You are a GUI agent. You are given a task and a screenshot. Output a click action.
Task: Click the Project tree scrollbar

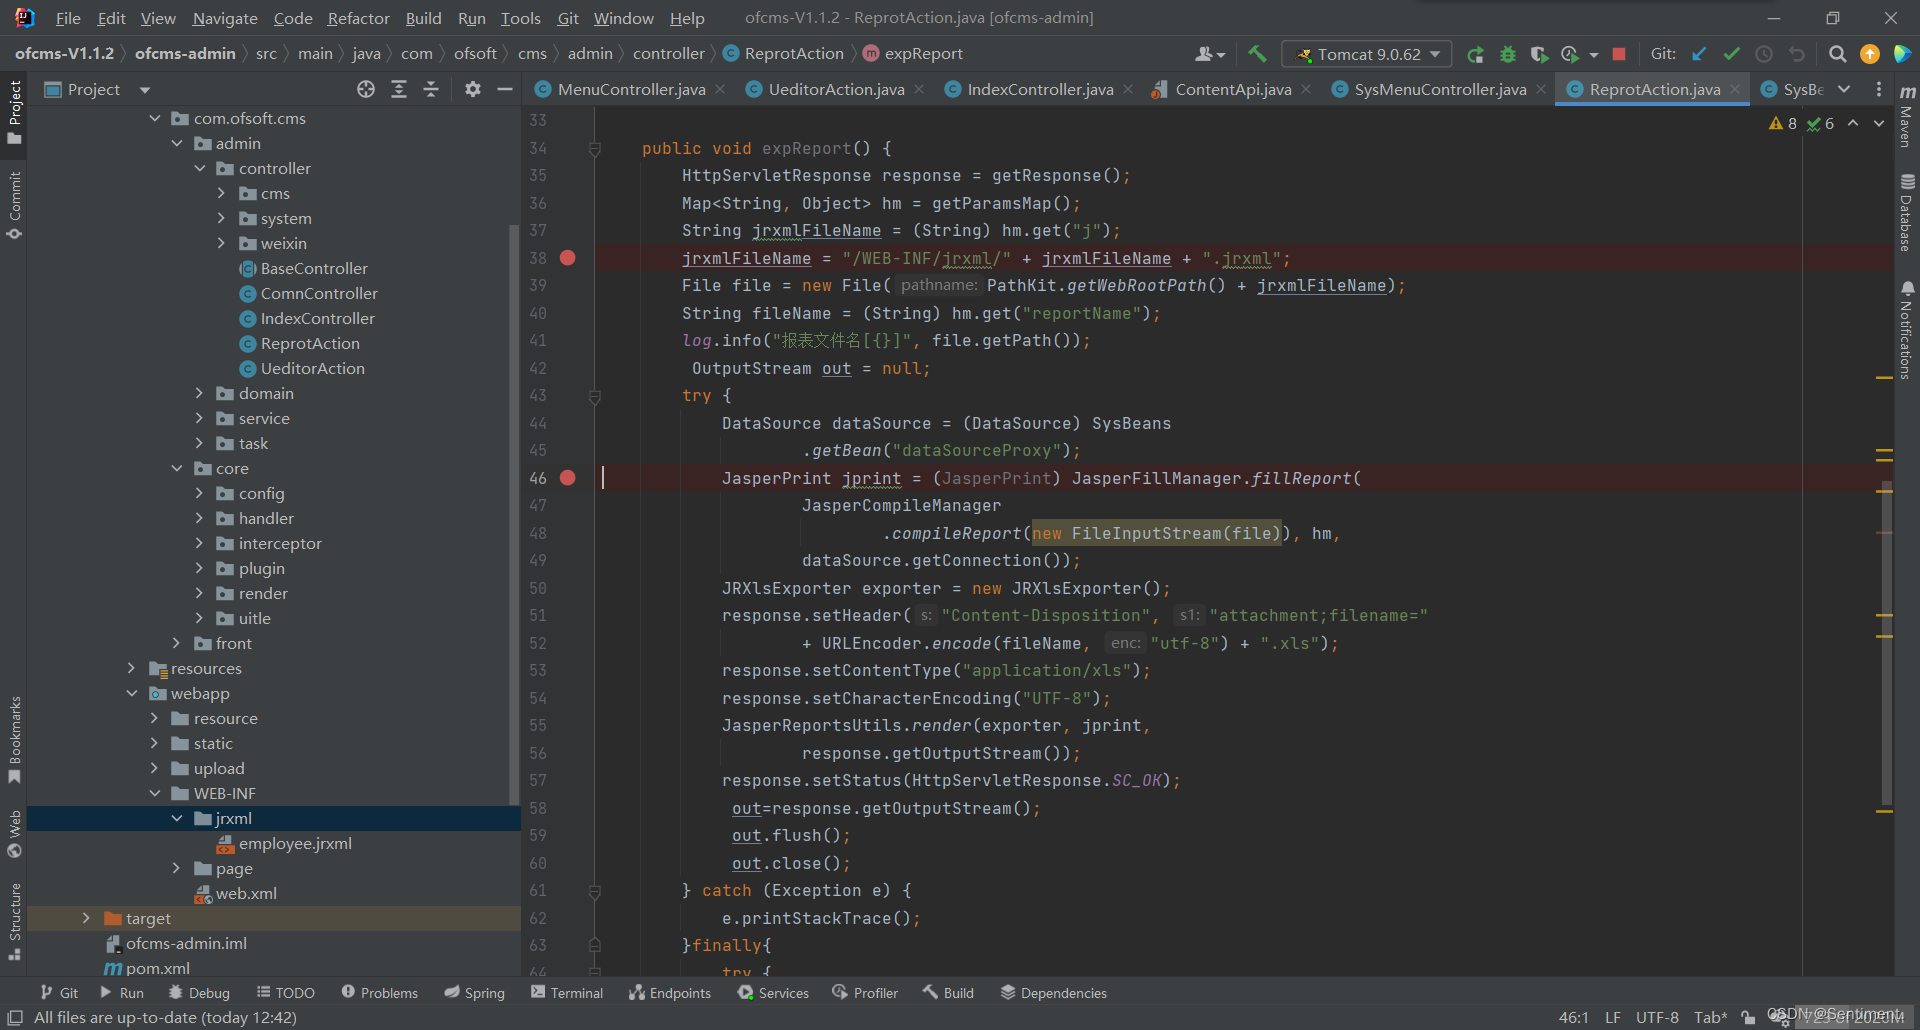[515, 515]
